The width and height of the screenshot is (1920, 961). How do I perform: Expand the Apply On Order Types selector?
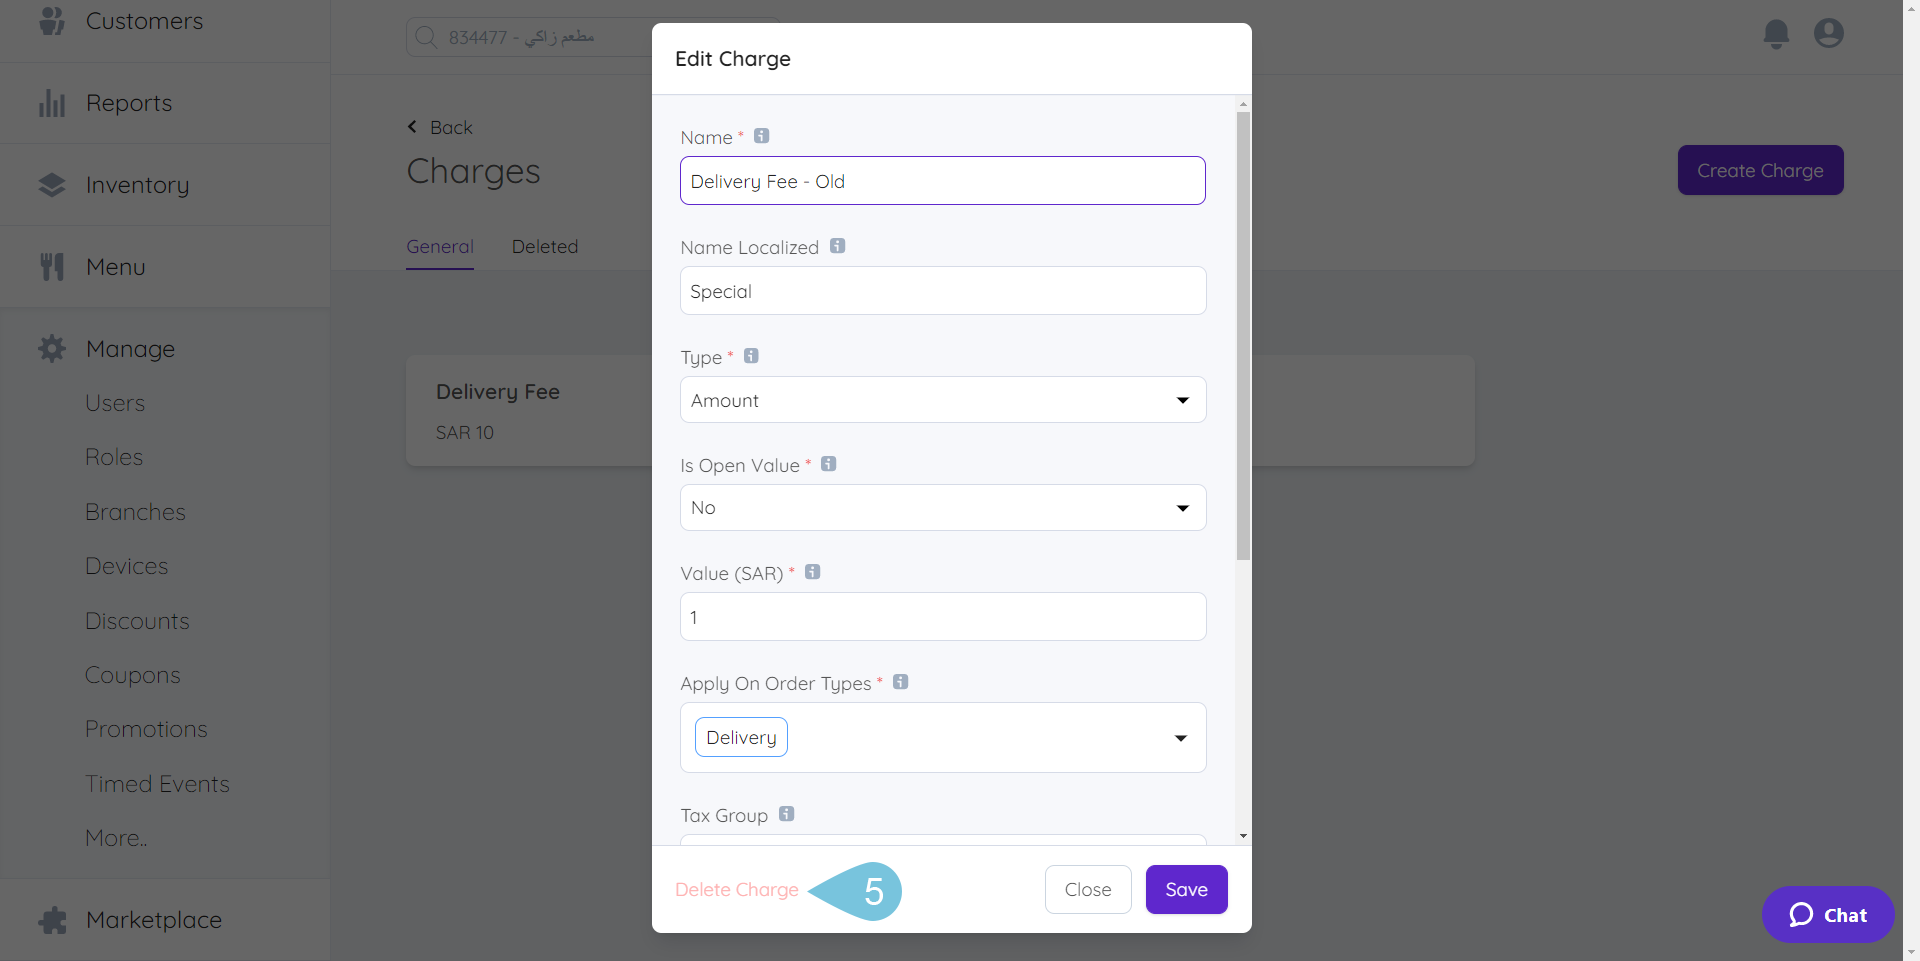(x=943, y=738)
